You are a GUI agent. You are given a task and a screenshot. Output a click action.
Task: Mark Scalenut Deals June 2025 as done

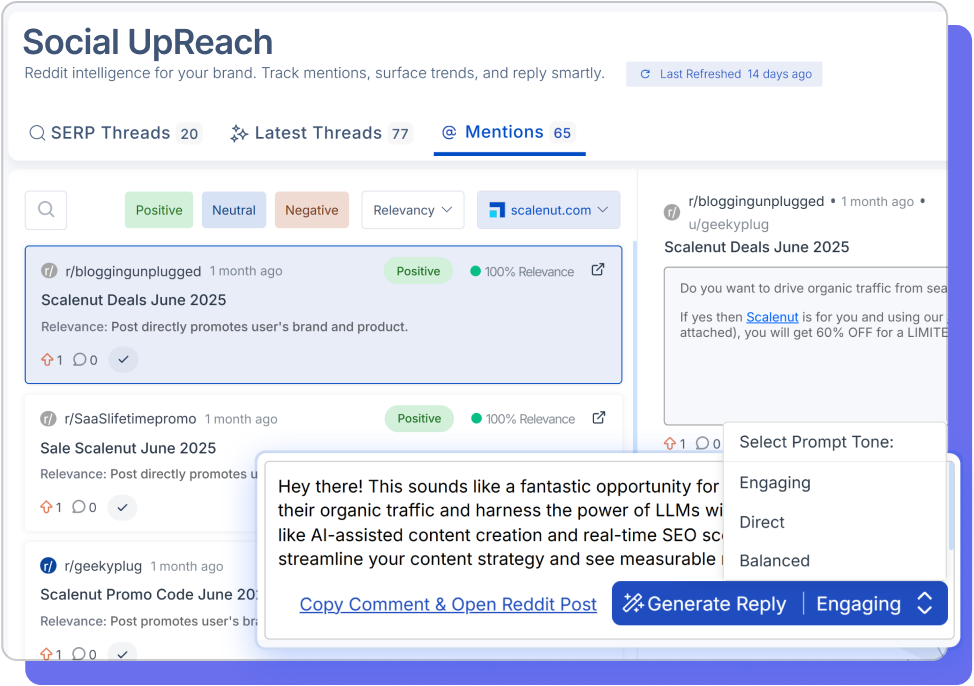pos(123,359)
